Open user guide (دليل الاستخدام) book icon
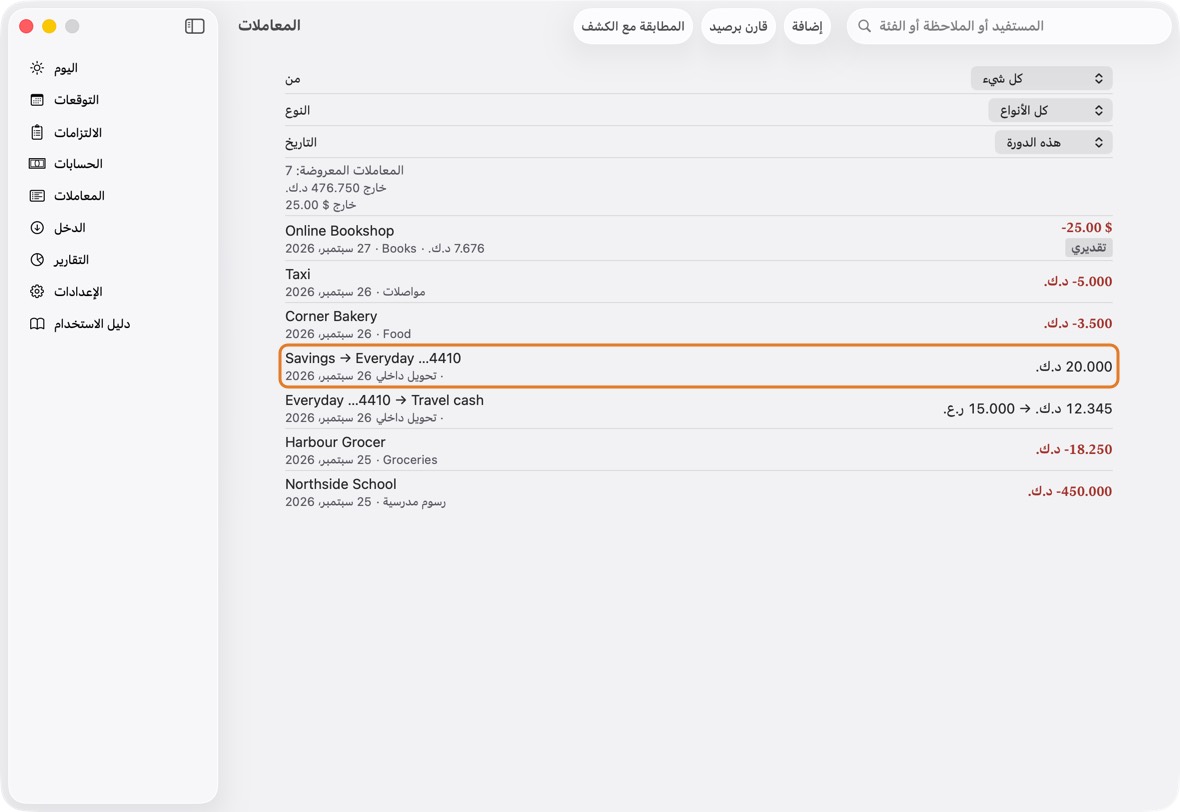This screenshot has height=812, width=1180. [37, 324]
